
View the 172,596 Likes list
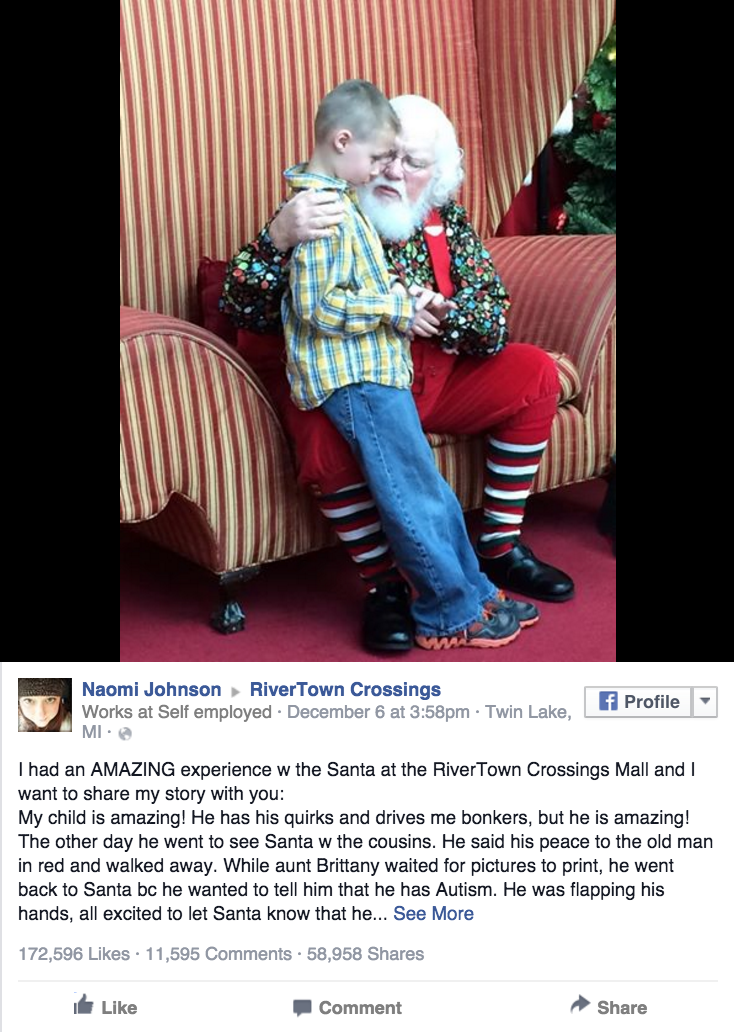(74, 954)
